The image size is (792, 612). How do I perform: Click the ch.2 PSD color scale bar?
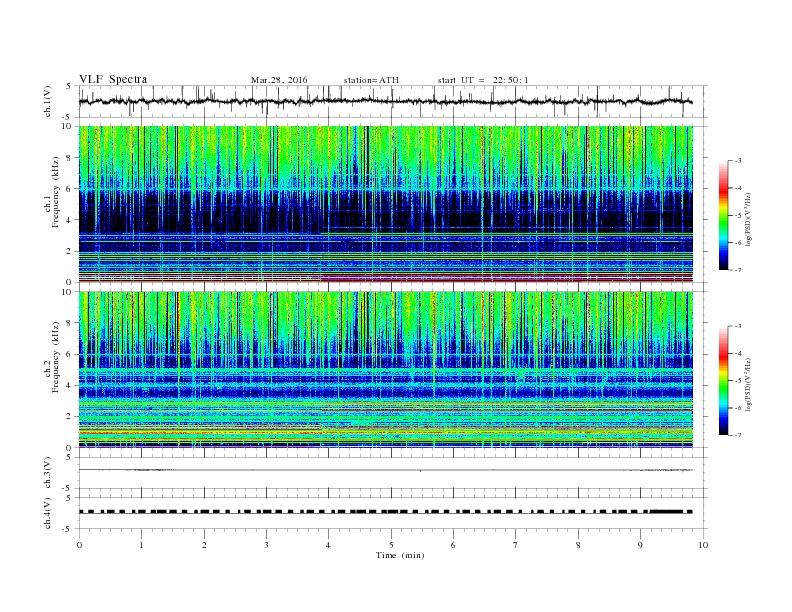(x=724, y=381)
